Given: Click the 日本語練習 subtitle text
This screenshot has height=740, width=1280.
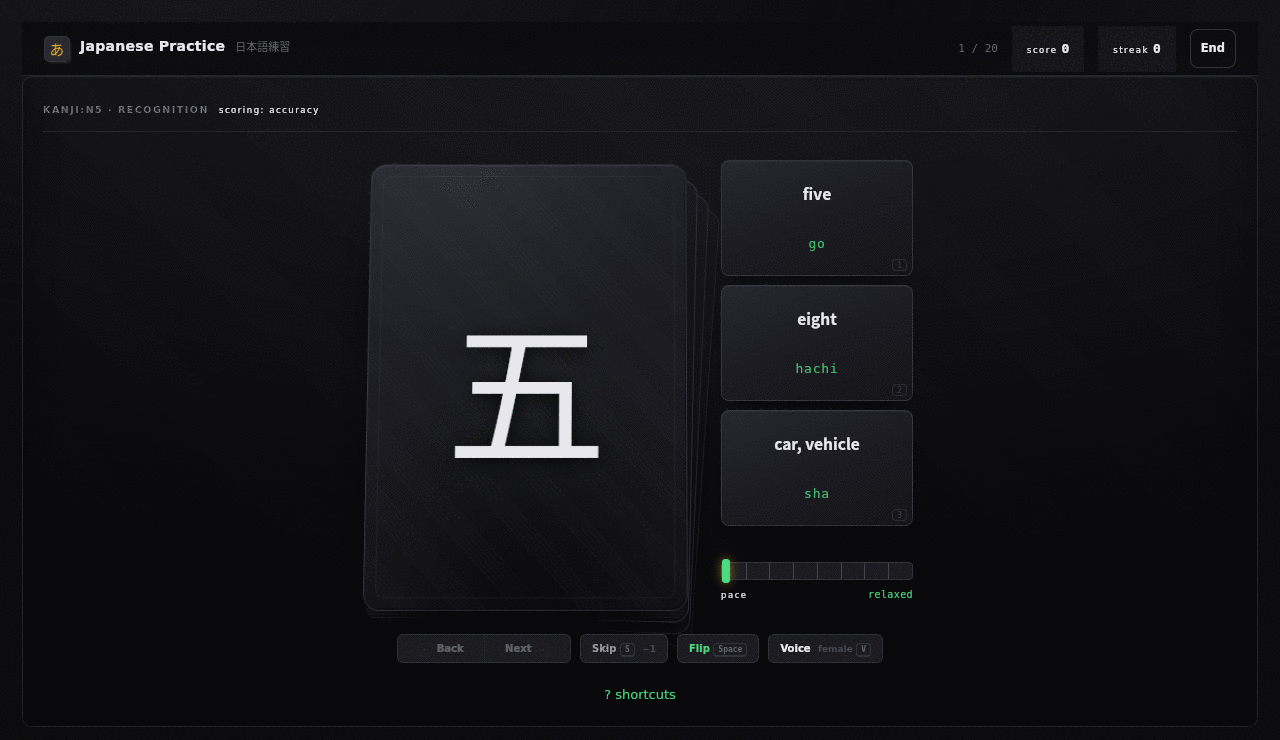Looking at the screenshot, I should 263,47.
